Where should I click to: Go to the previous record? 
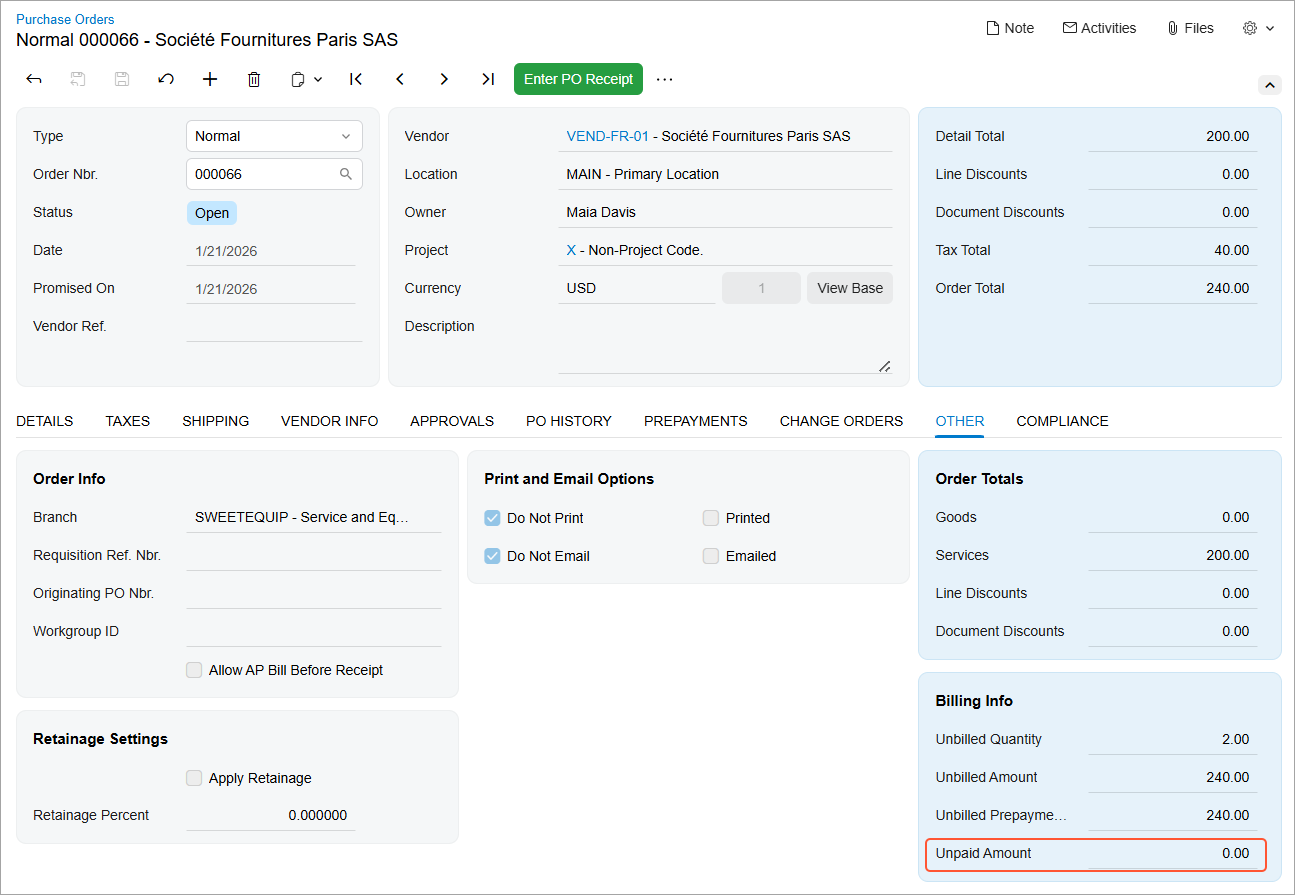click(400, 79)
